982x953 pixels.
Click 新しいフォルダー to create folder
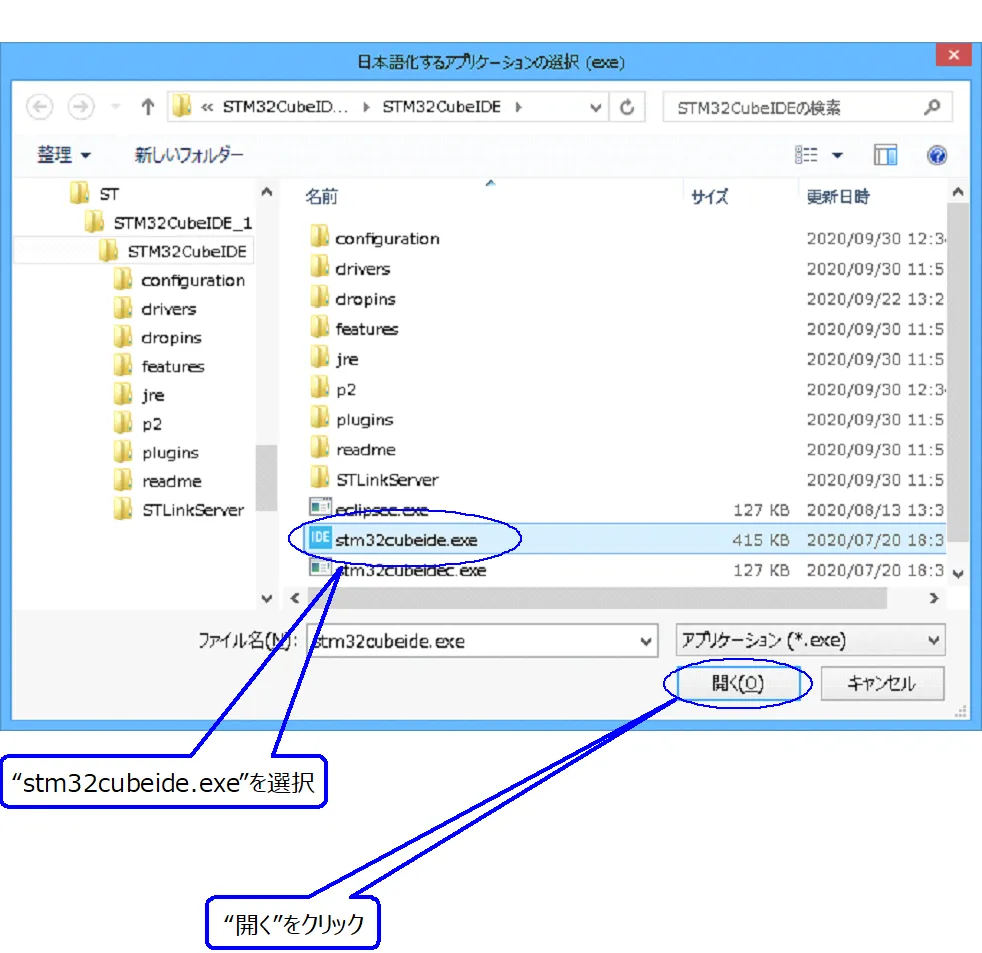point(189,155)
